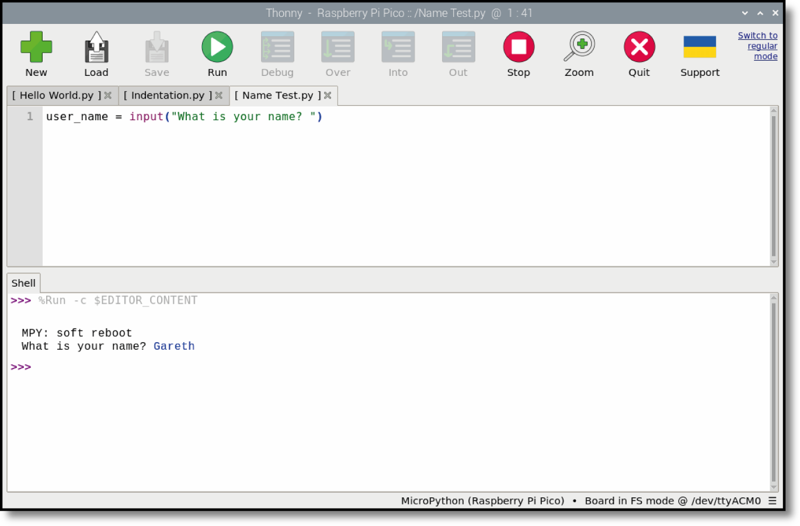Click the greyed Save toolbar icon
Viewport: 800px width, 526px height.
(x=157, y=47)
